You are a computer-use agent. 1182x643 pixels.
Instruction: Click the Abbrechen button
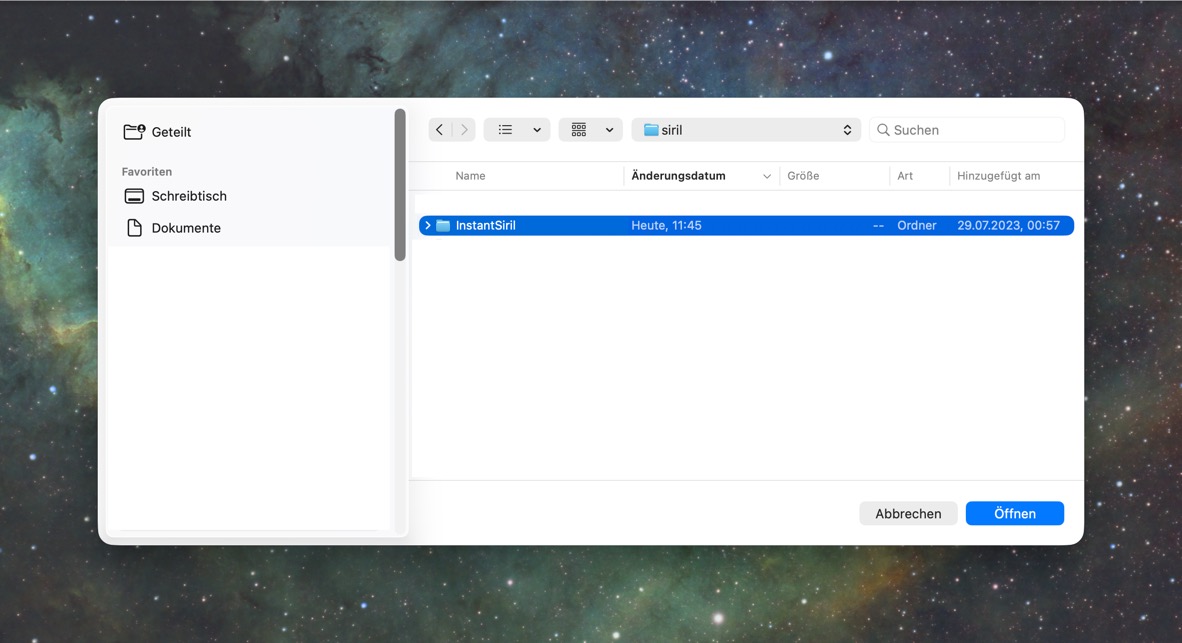(x=908, y=513)
